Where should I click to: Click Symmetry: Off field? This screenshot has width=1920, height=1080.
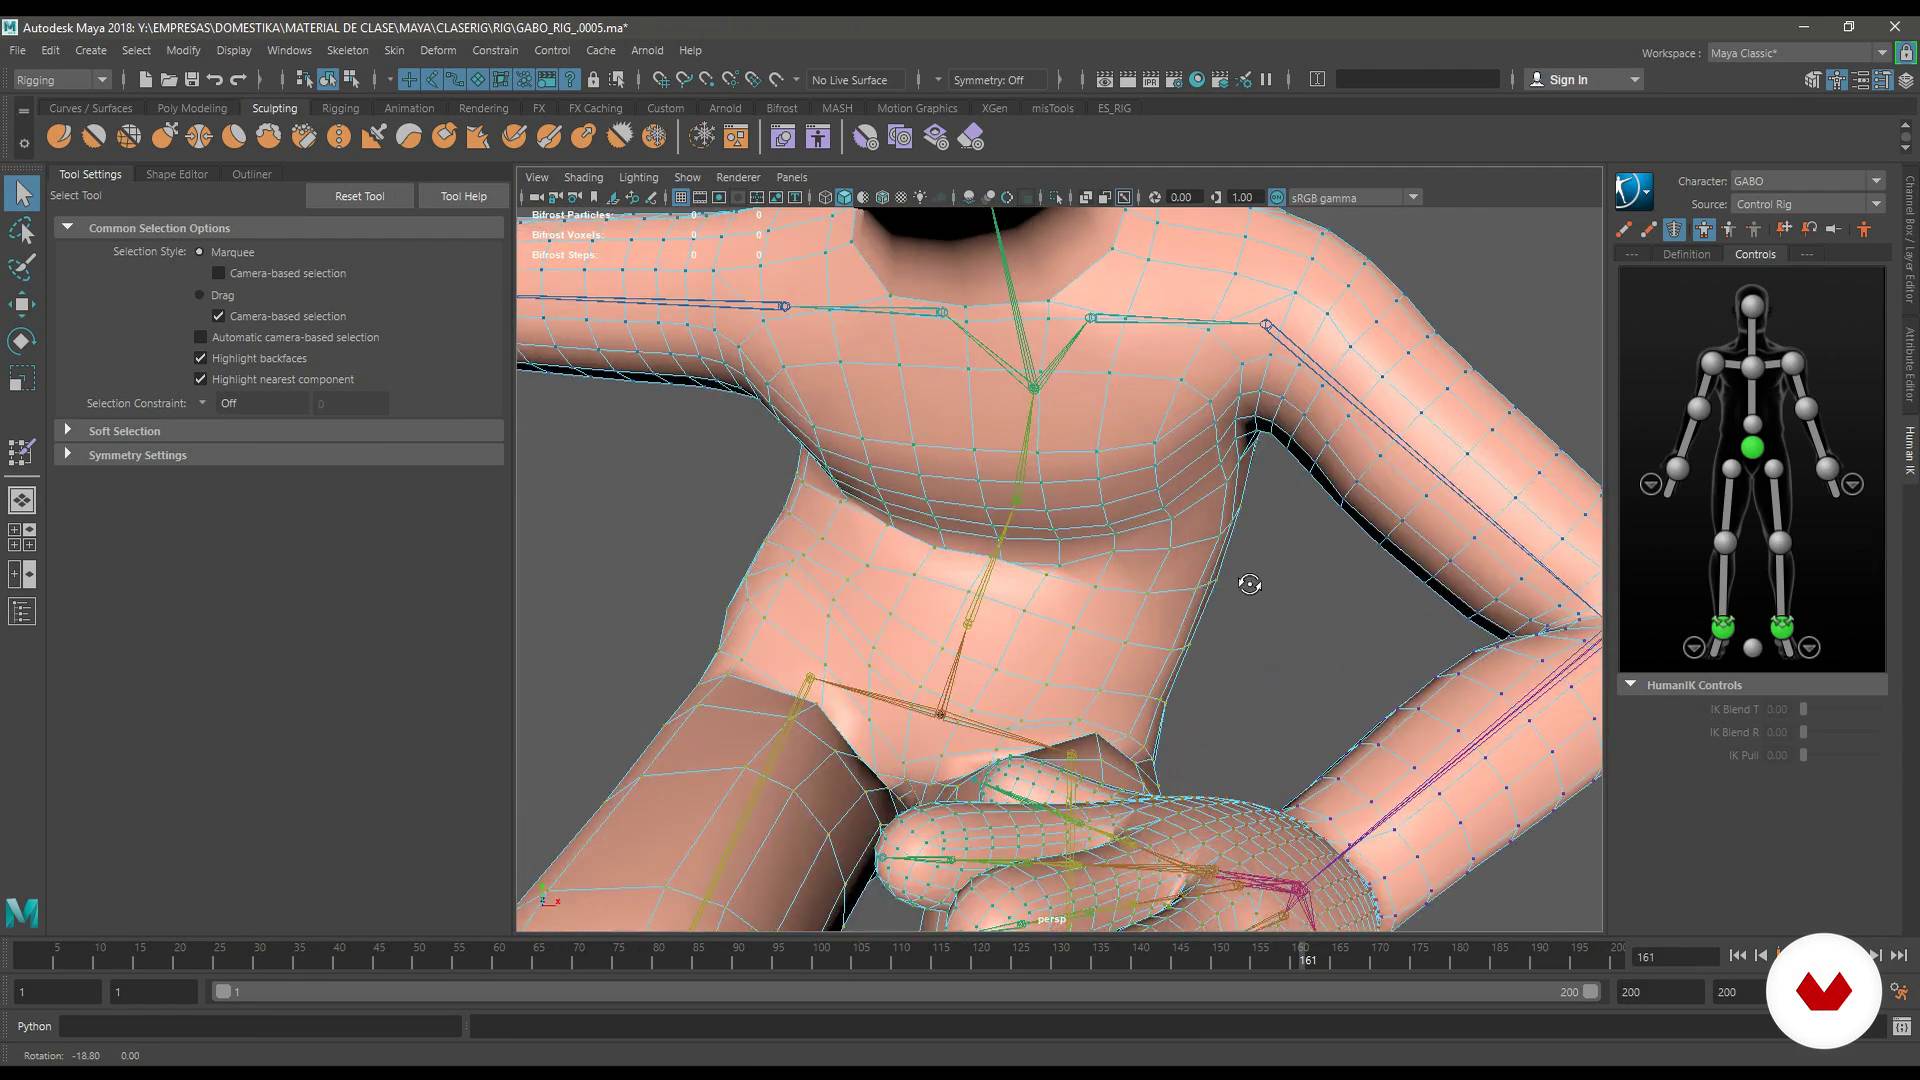point(998,80)
